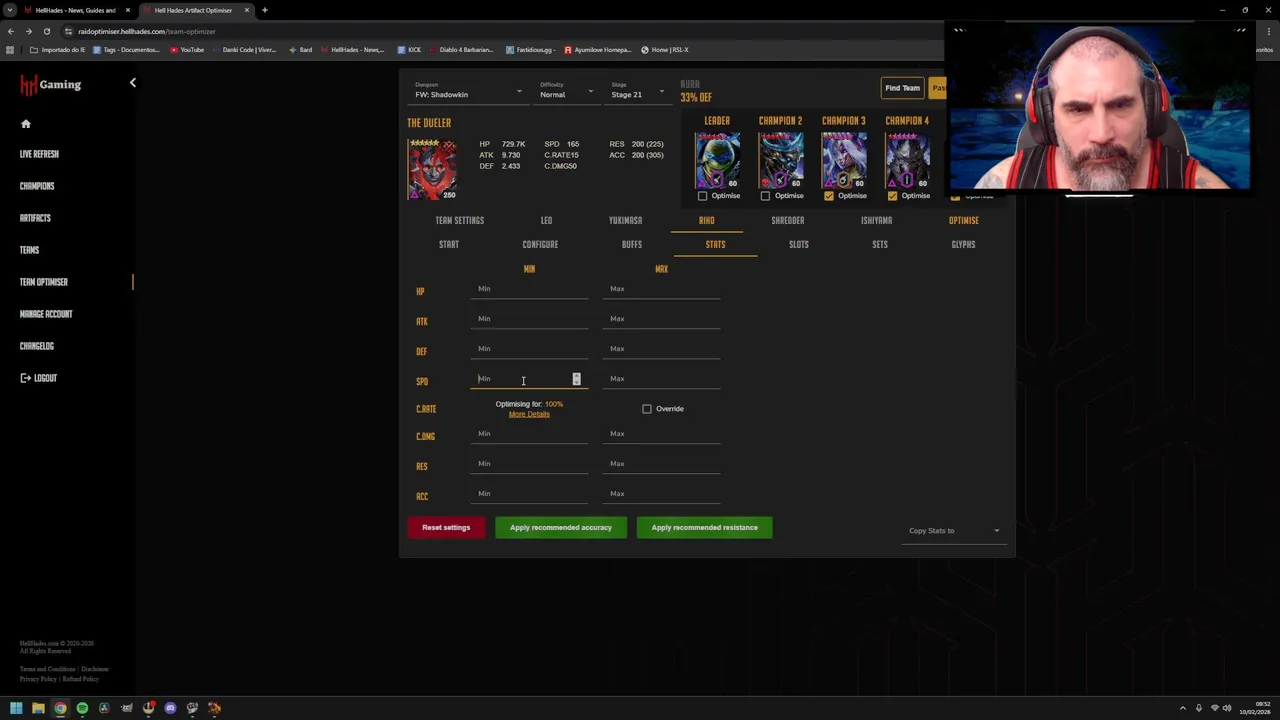Click the Reset settings button
Viewport: 1280px width, 720px height.
click(446, 528)
